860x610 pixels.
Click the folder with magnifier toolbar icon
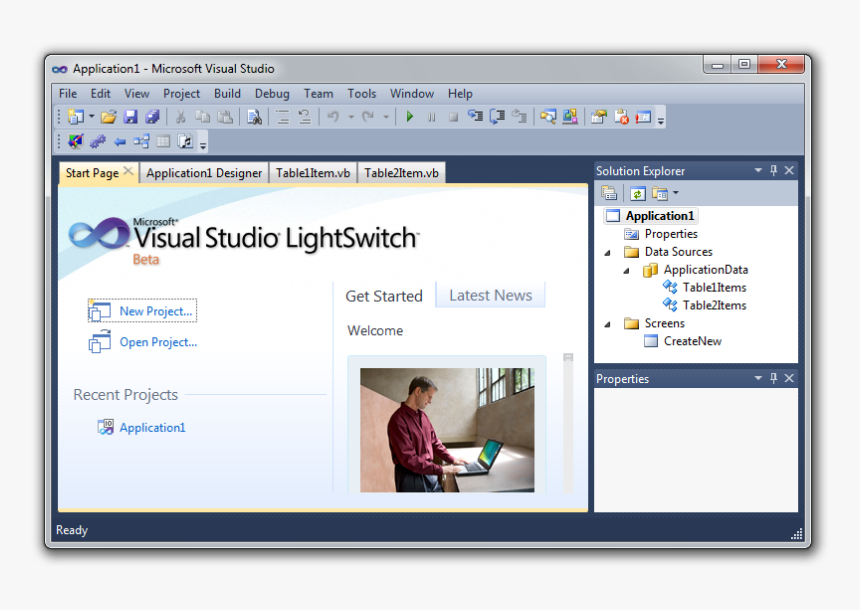548,116
